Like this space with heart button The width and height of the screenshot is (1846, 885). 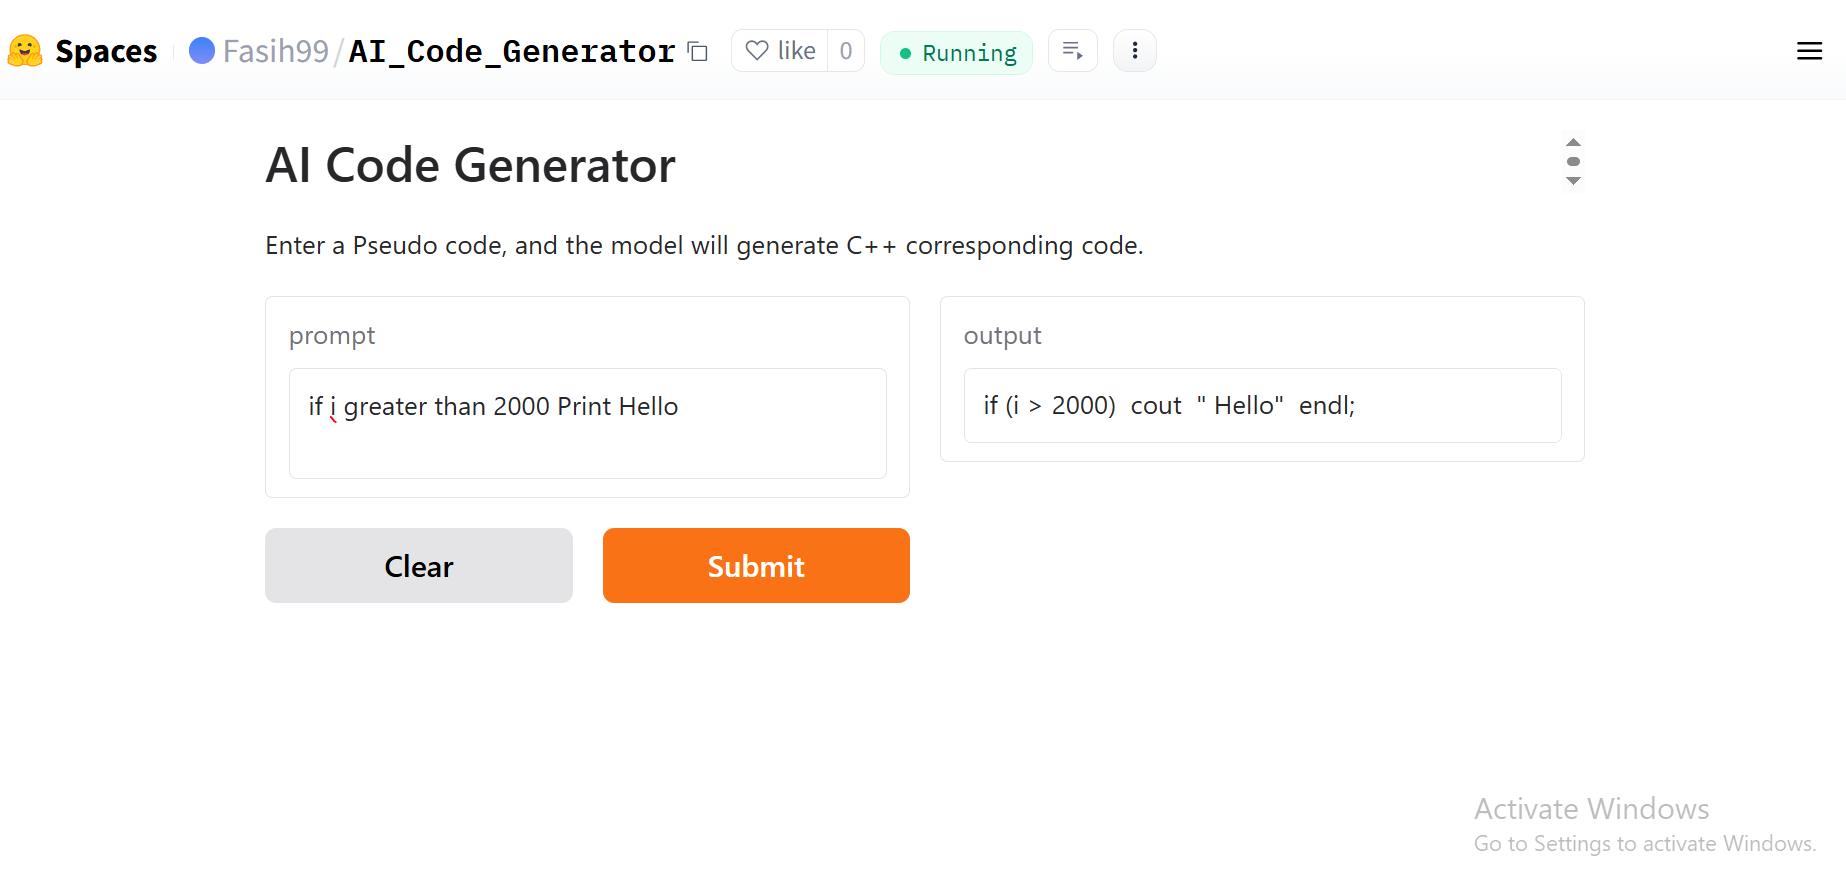(780, 51)
